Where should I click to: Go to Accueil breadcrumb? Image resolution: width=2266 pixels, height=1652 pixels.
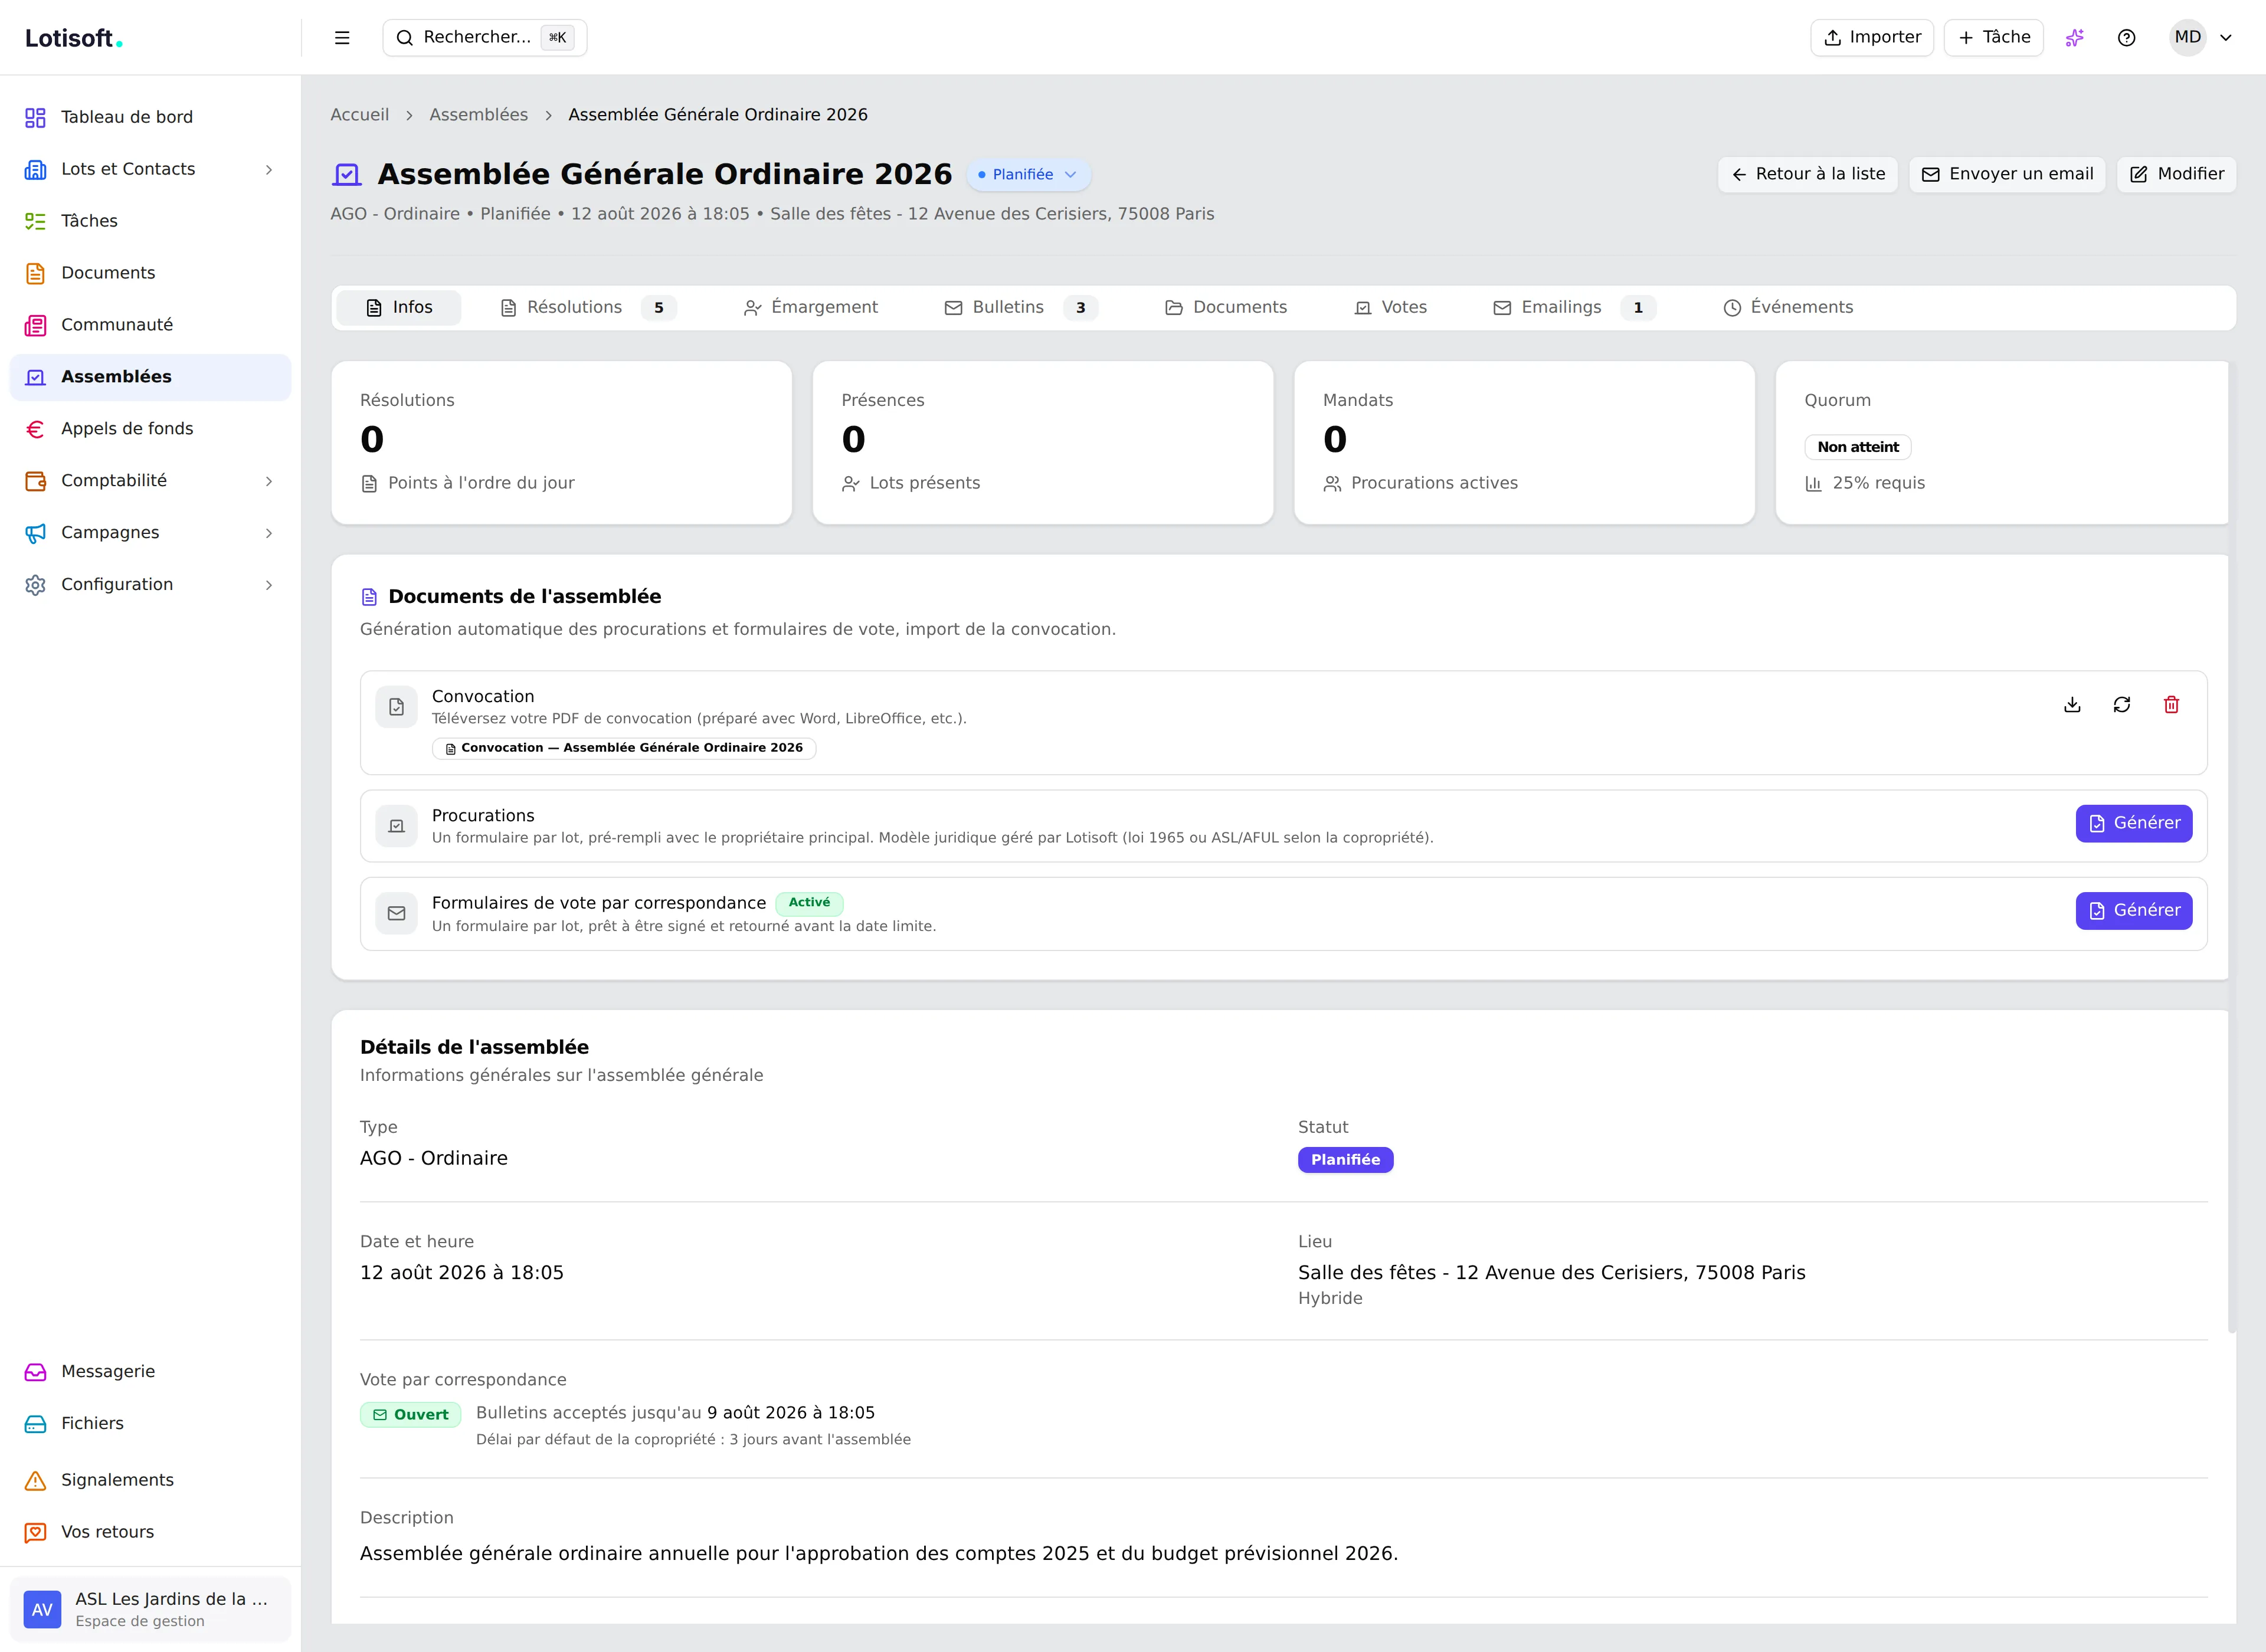coord(360,115)
